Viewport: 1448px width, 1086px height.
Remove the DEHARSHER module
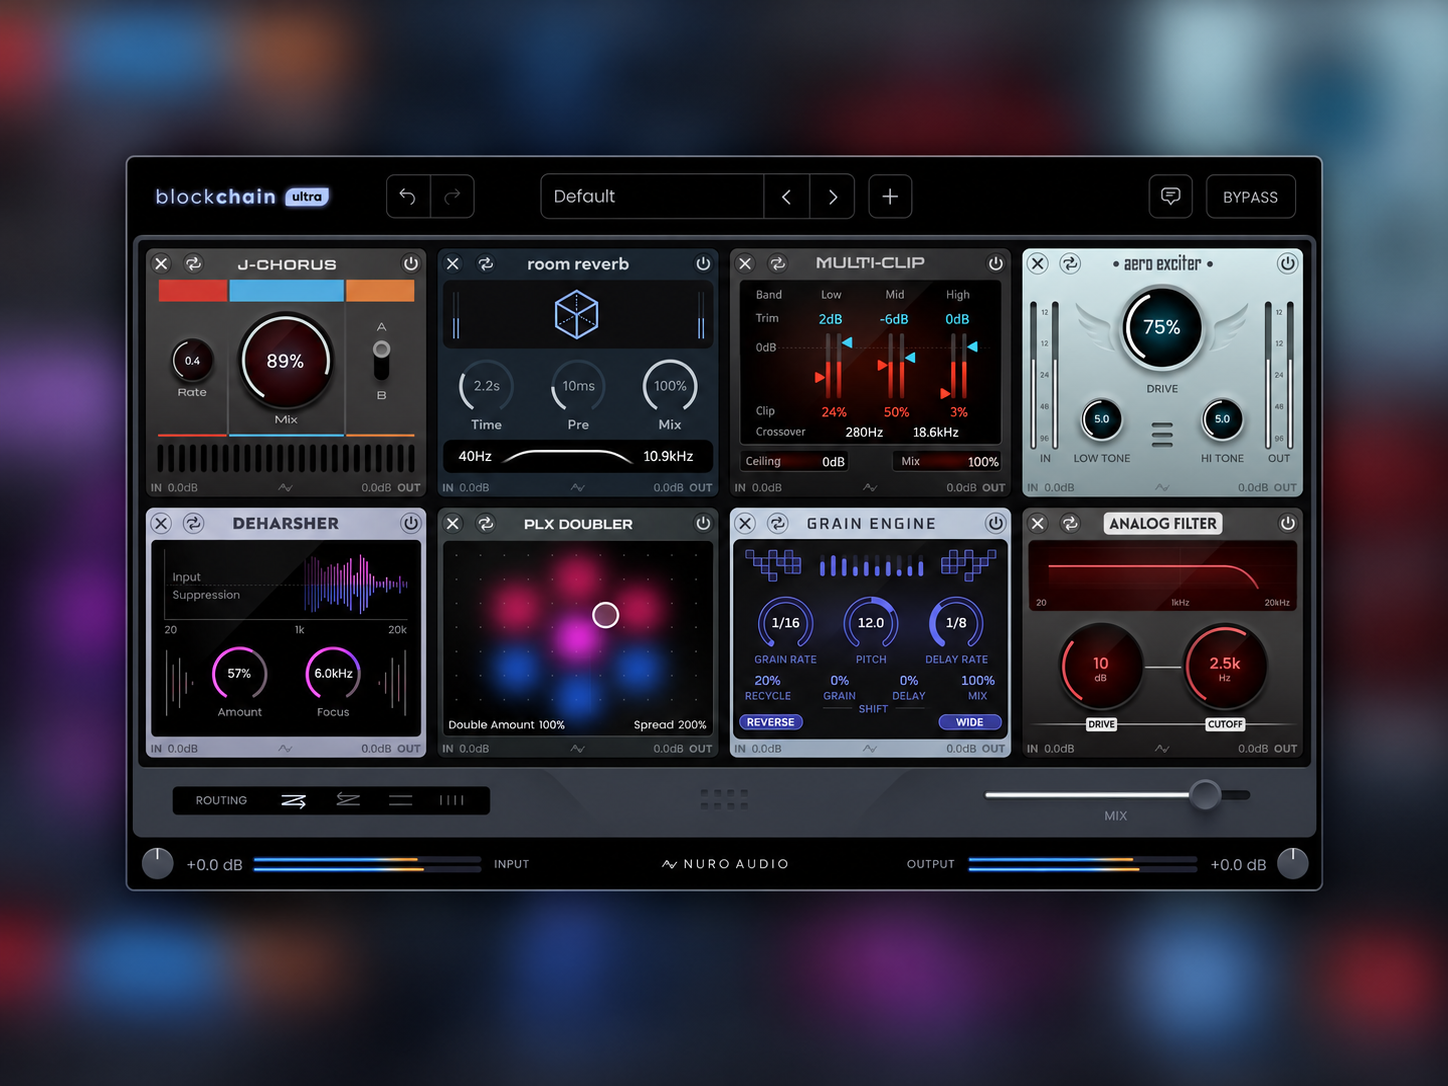[x=161, y=523]
